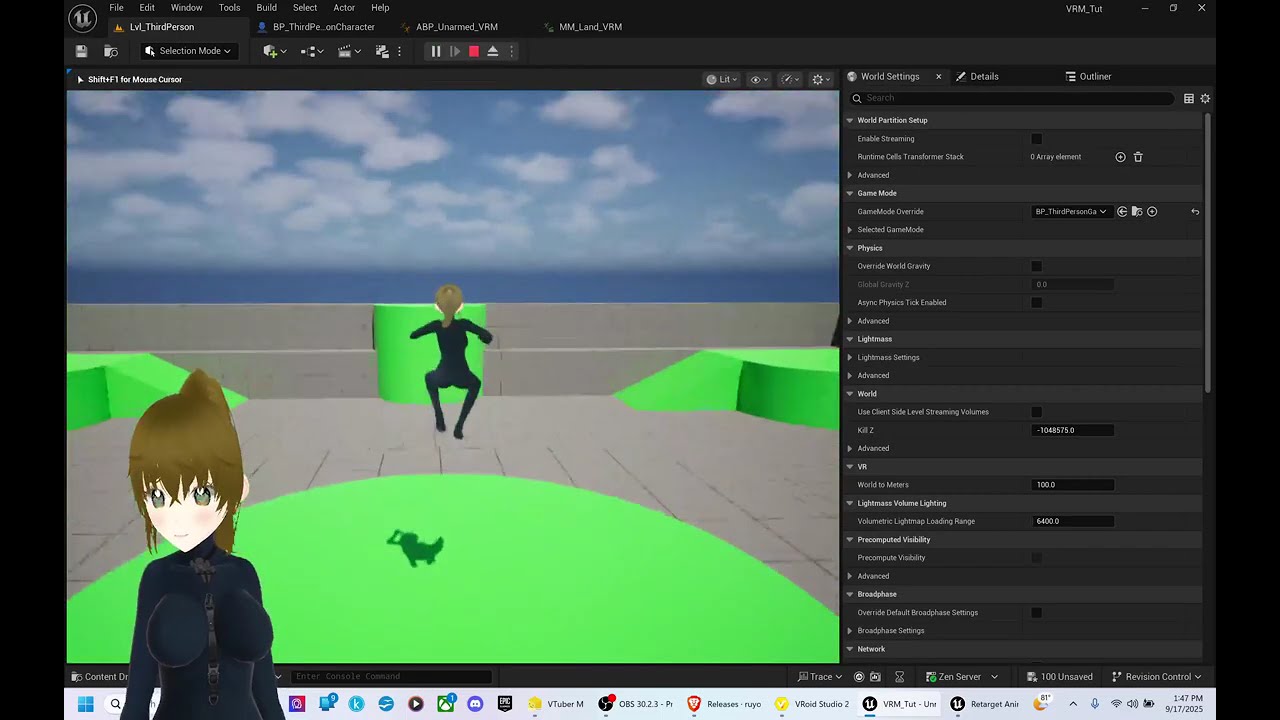
Task: Open the File menu
Action: (117, 7)
